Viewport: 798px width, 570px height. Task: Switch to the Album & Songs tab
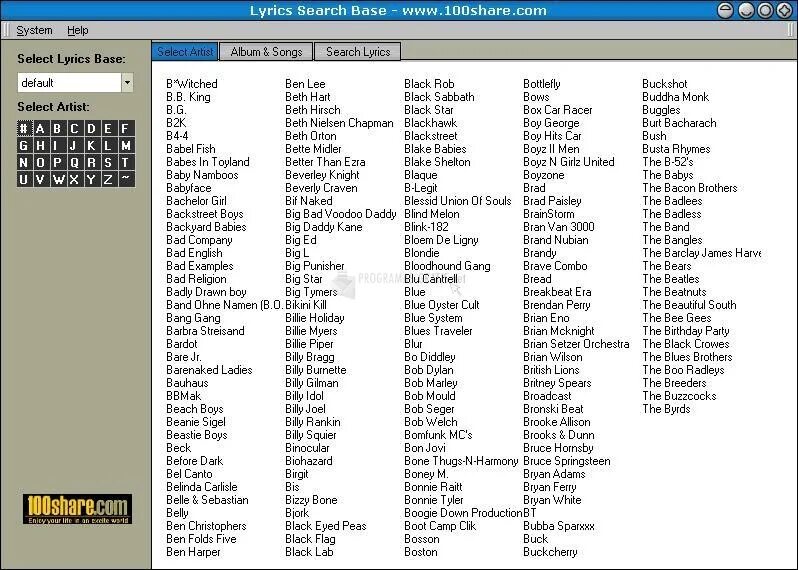(x=266, y=52)
